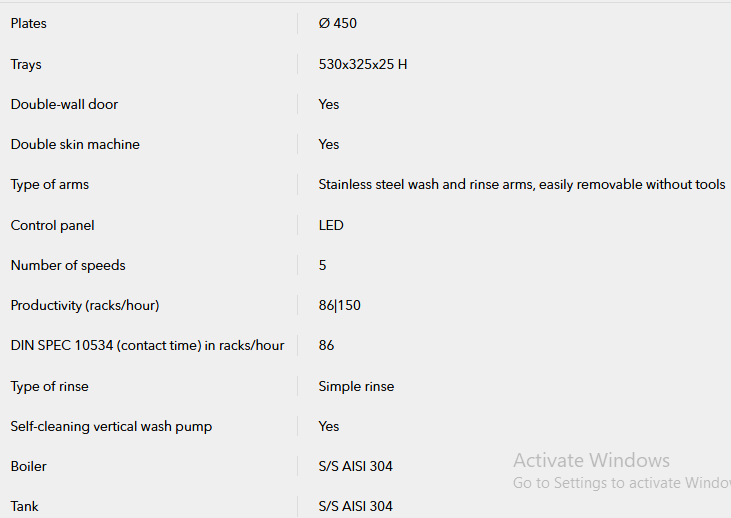Select the Control panel label
731x518 pixels.
point(52,226)
